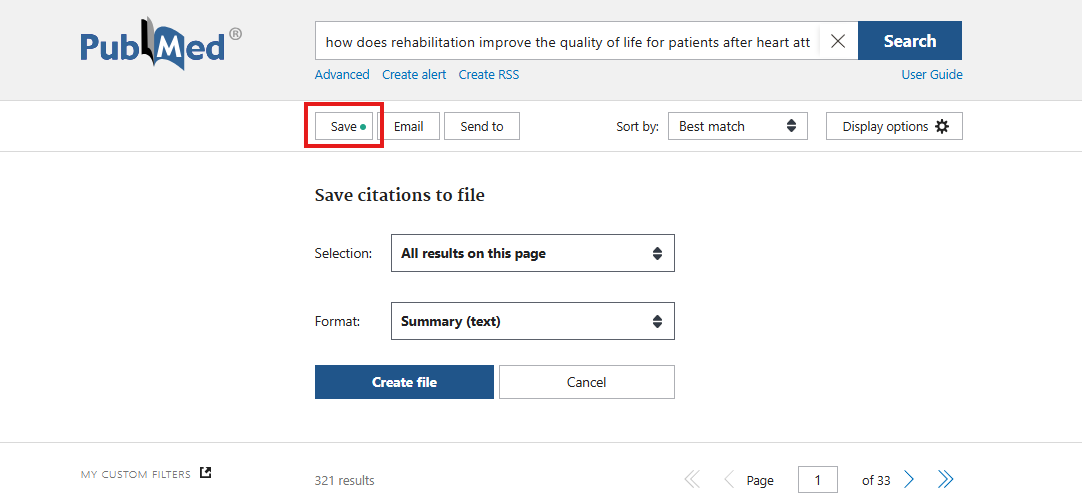Open the Advanced search link
This screenshot has height=504, width=1082.
pyautogui.click(x=342, y=75)
